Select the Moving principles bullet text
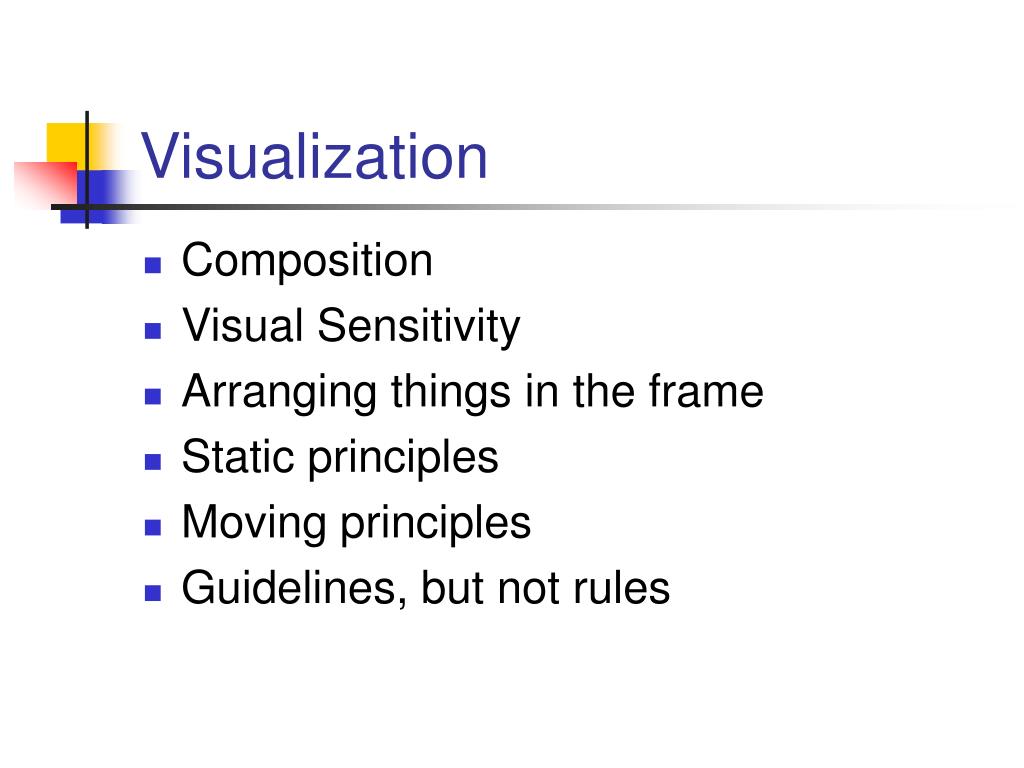 (356, 522)
